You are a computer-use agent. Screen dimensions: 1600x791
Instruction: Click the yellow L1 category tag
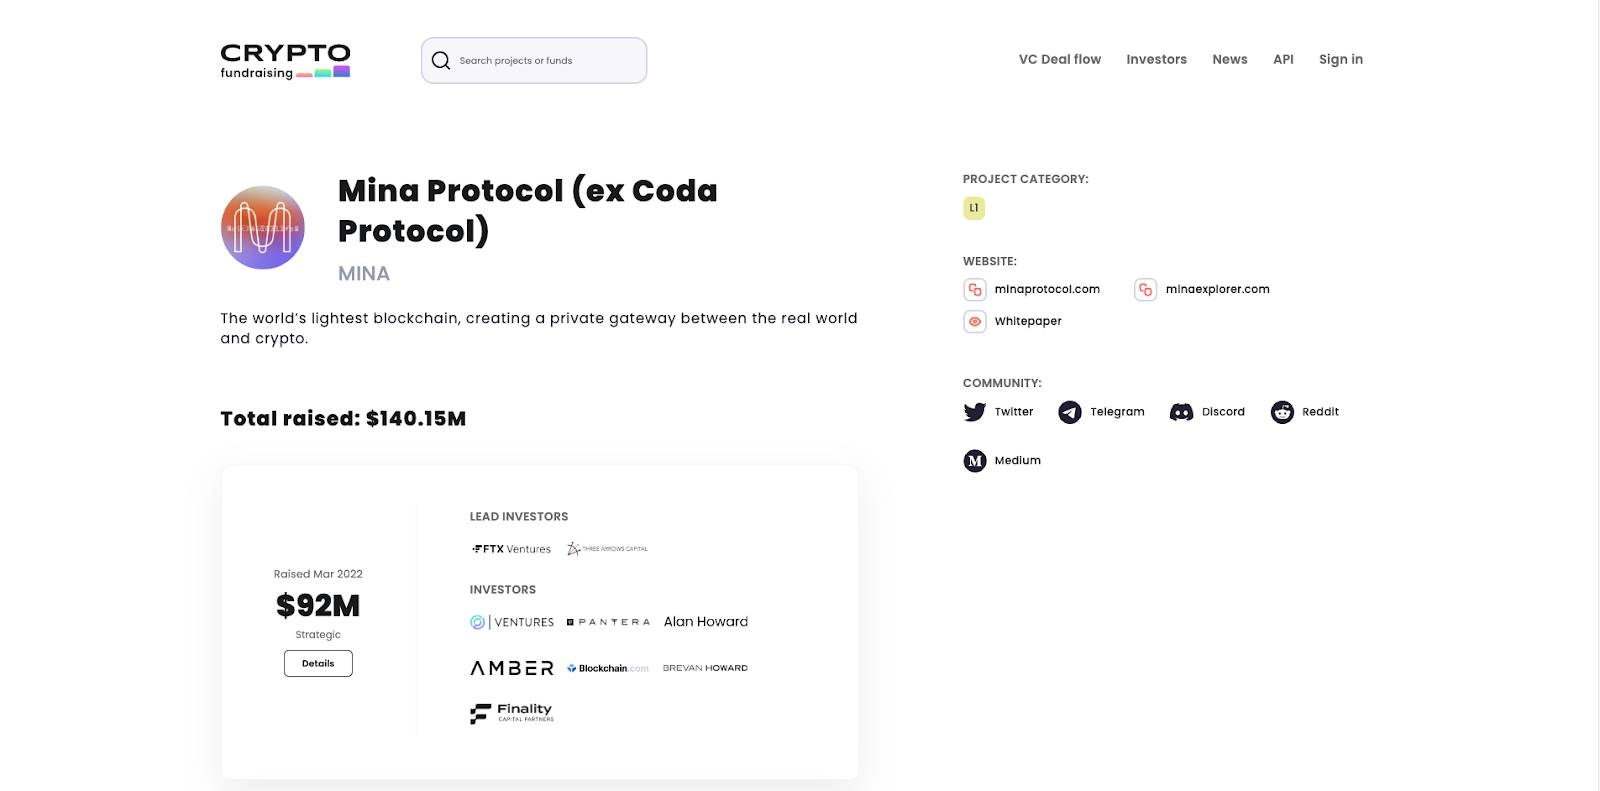(974, 208)
